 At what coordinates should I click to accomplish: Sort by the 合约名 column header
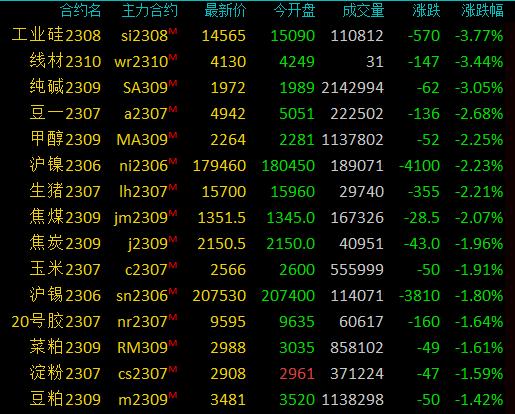pyautogui.click(x=81, y=11)
